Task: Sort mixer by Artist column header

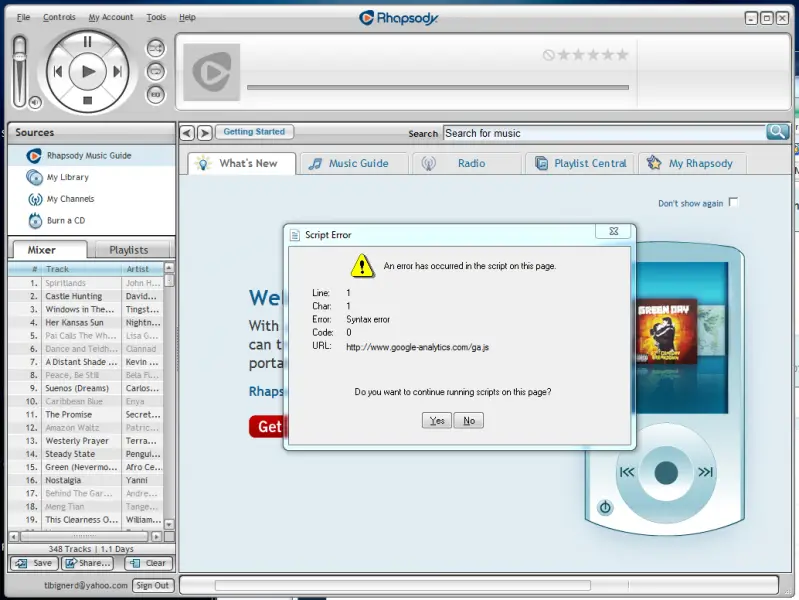Action: (142, 269)
